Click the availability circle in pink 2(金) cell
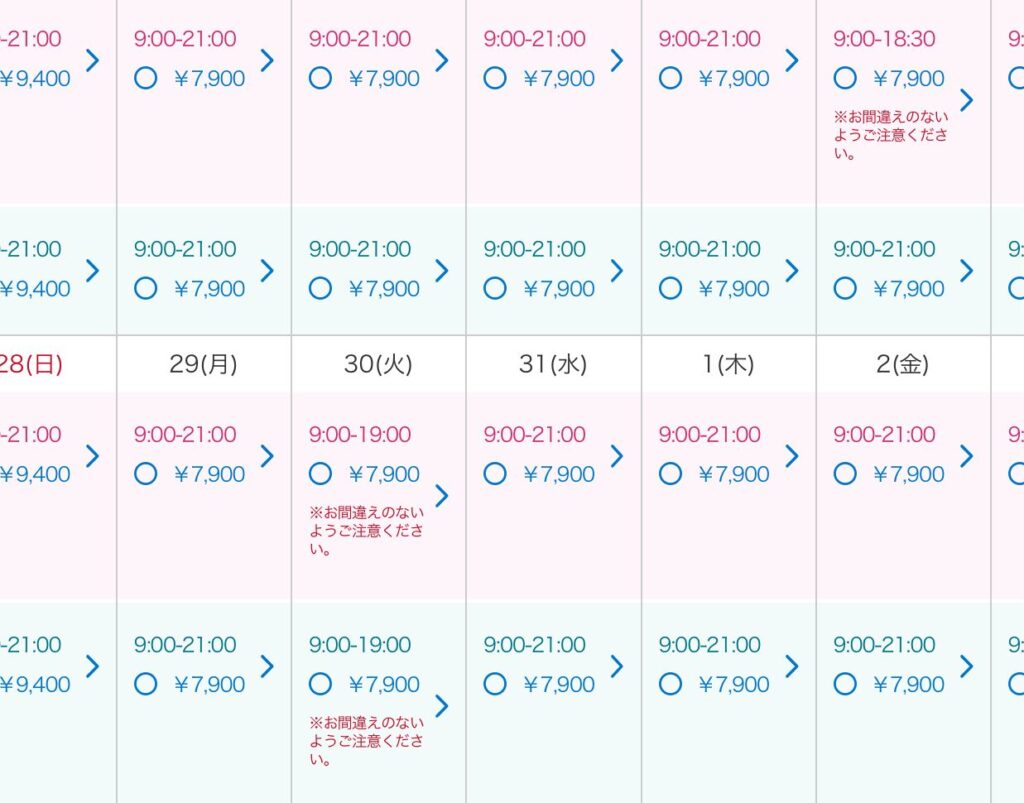This screenshot has height=803, width=1024. (845, 474)
